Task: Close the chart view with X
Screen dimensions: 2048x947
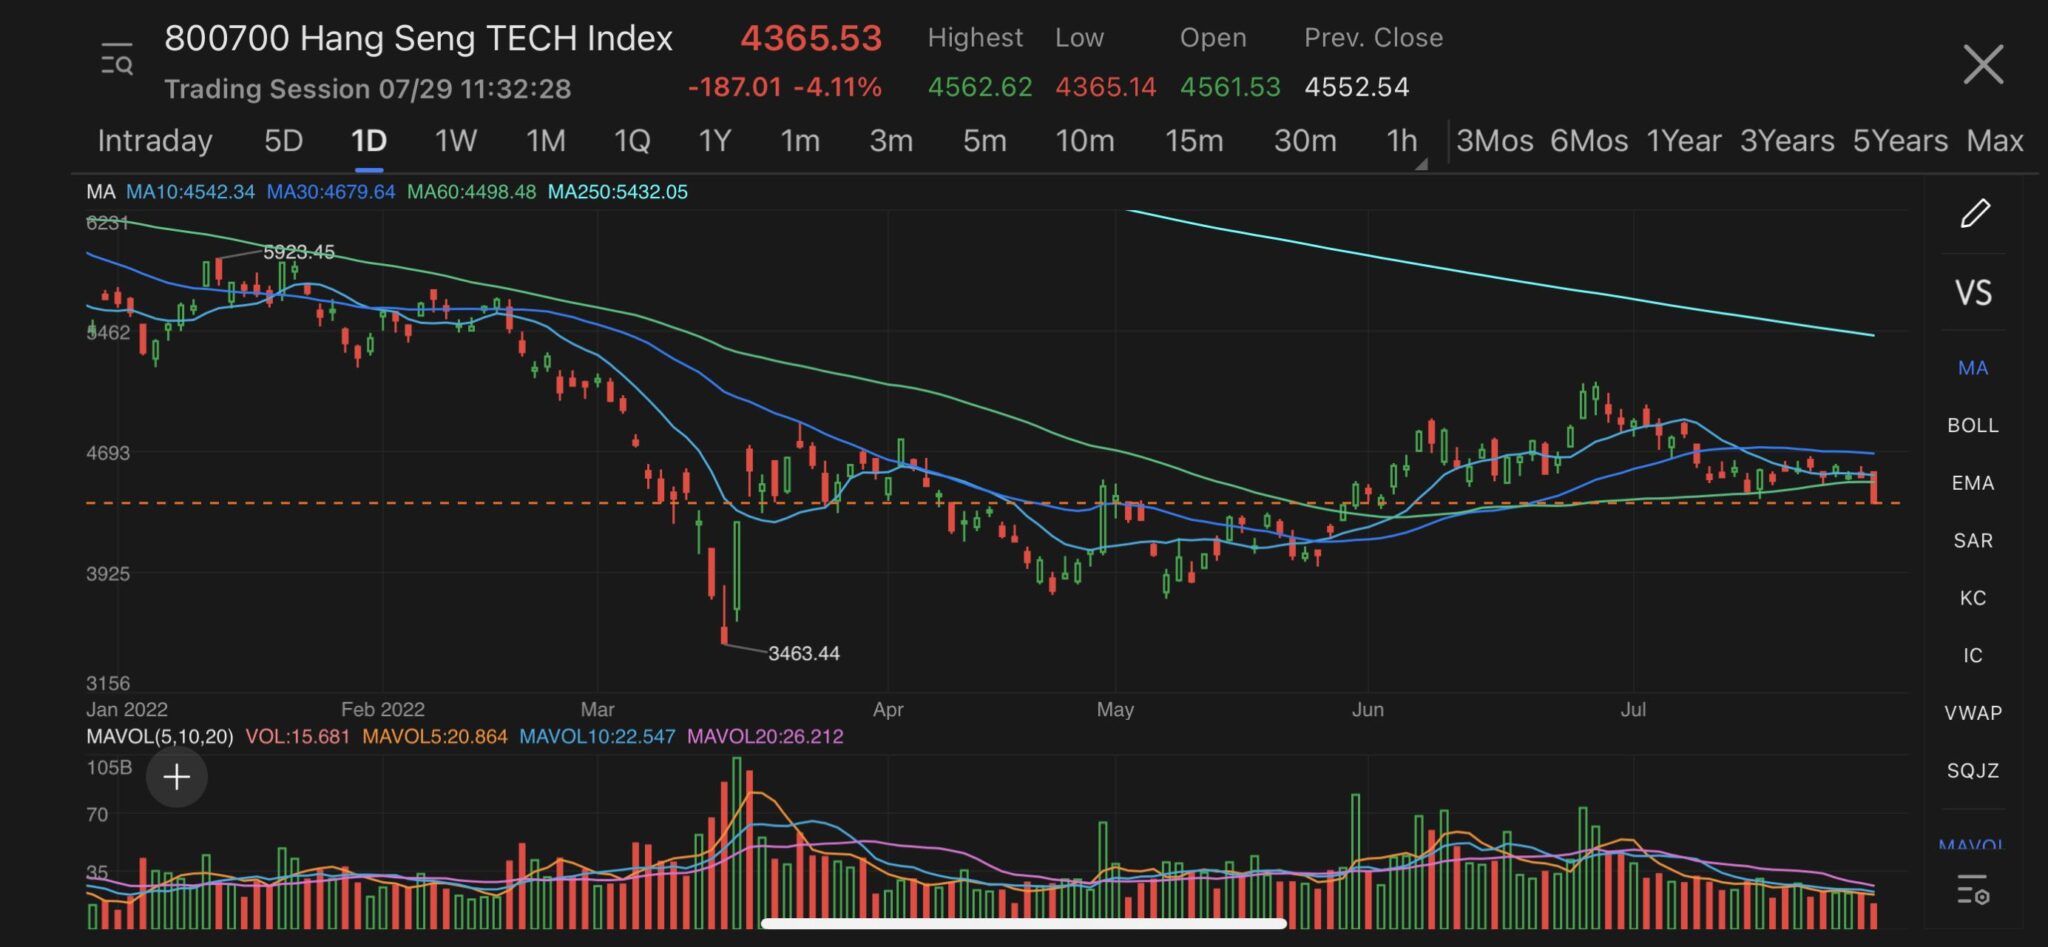Action: (1983, 64)
